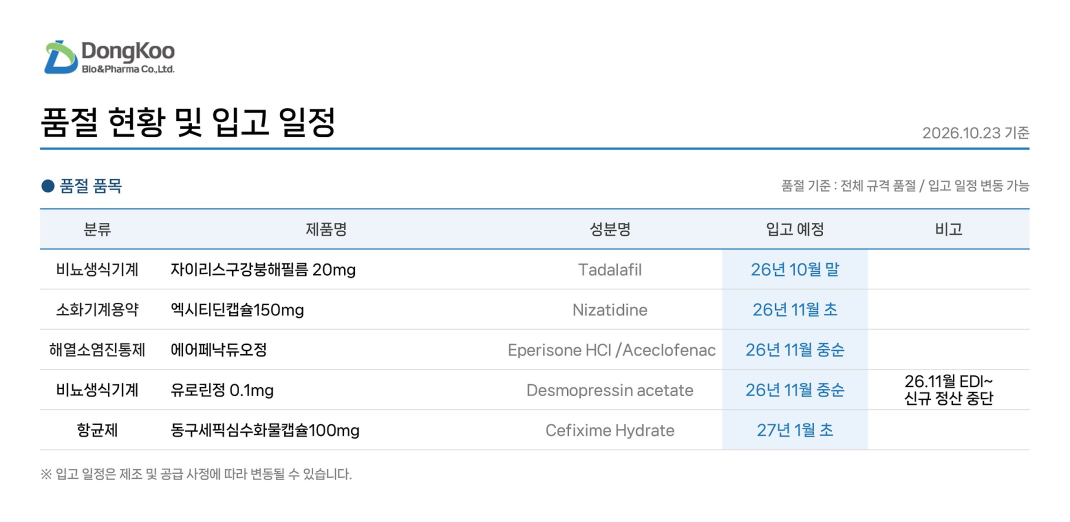This screenshot has width=1070, height=522.
Task: Click the 입고 예정 column header
Action: tap(794, 230)
